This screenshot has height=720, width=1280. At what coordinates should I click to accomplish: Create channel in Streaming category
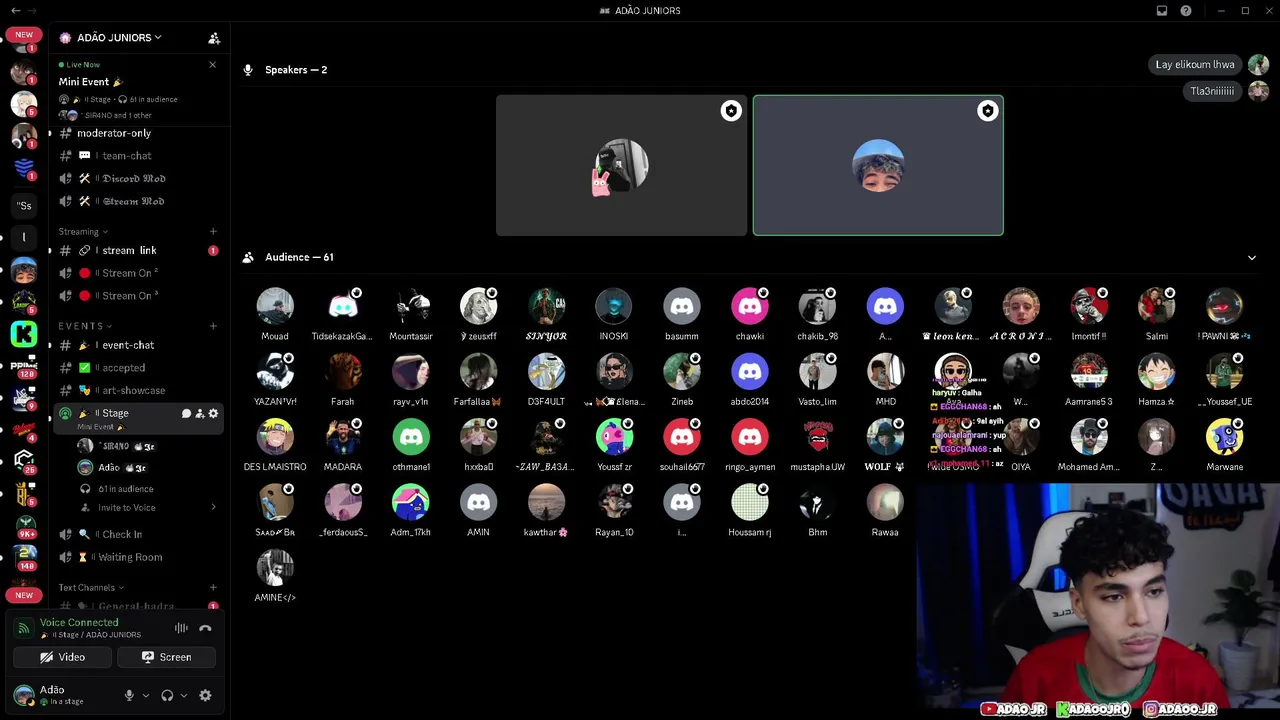click(213, 232)
